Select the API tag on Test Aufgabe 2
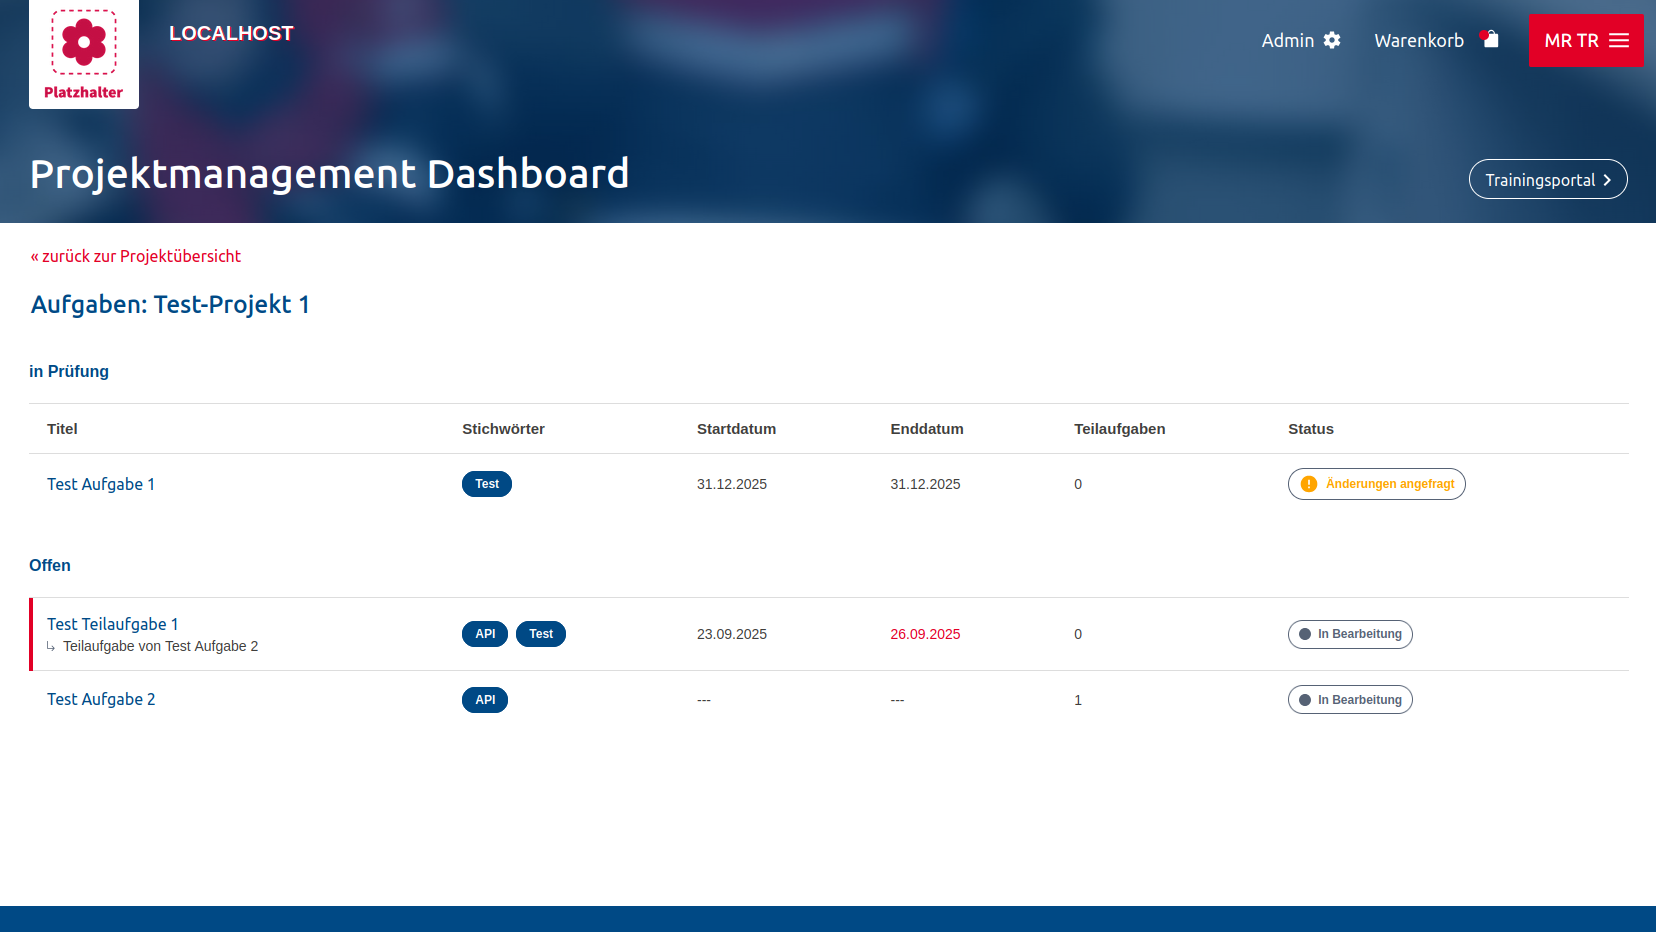Image resolution: width=1656 pixels, height=932 pixels. pos(485,700)
